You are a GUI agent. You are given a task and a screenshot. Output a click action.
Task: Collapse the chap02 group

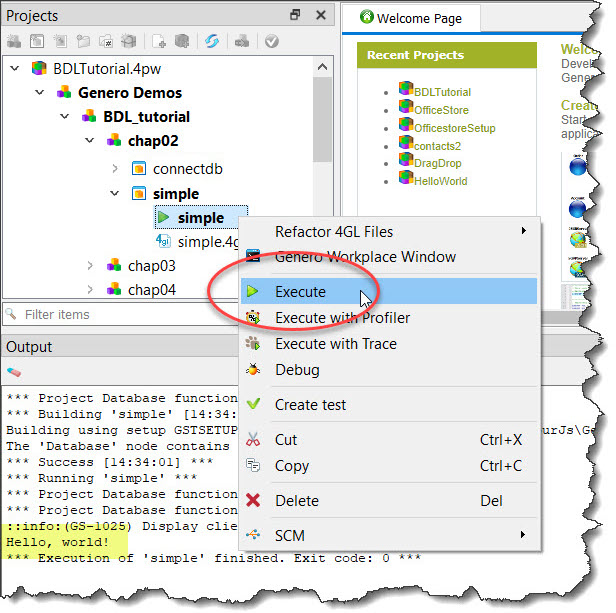point(90,140)
